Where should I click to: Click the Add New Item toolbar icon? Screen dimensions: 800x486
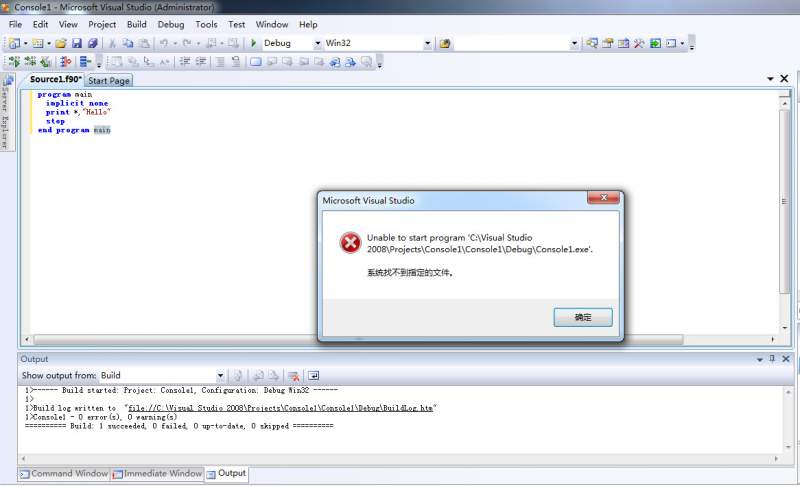(x=38, y=43)
